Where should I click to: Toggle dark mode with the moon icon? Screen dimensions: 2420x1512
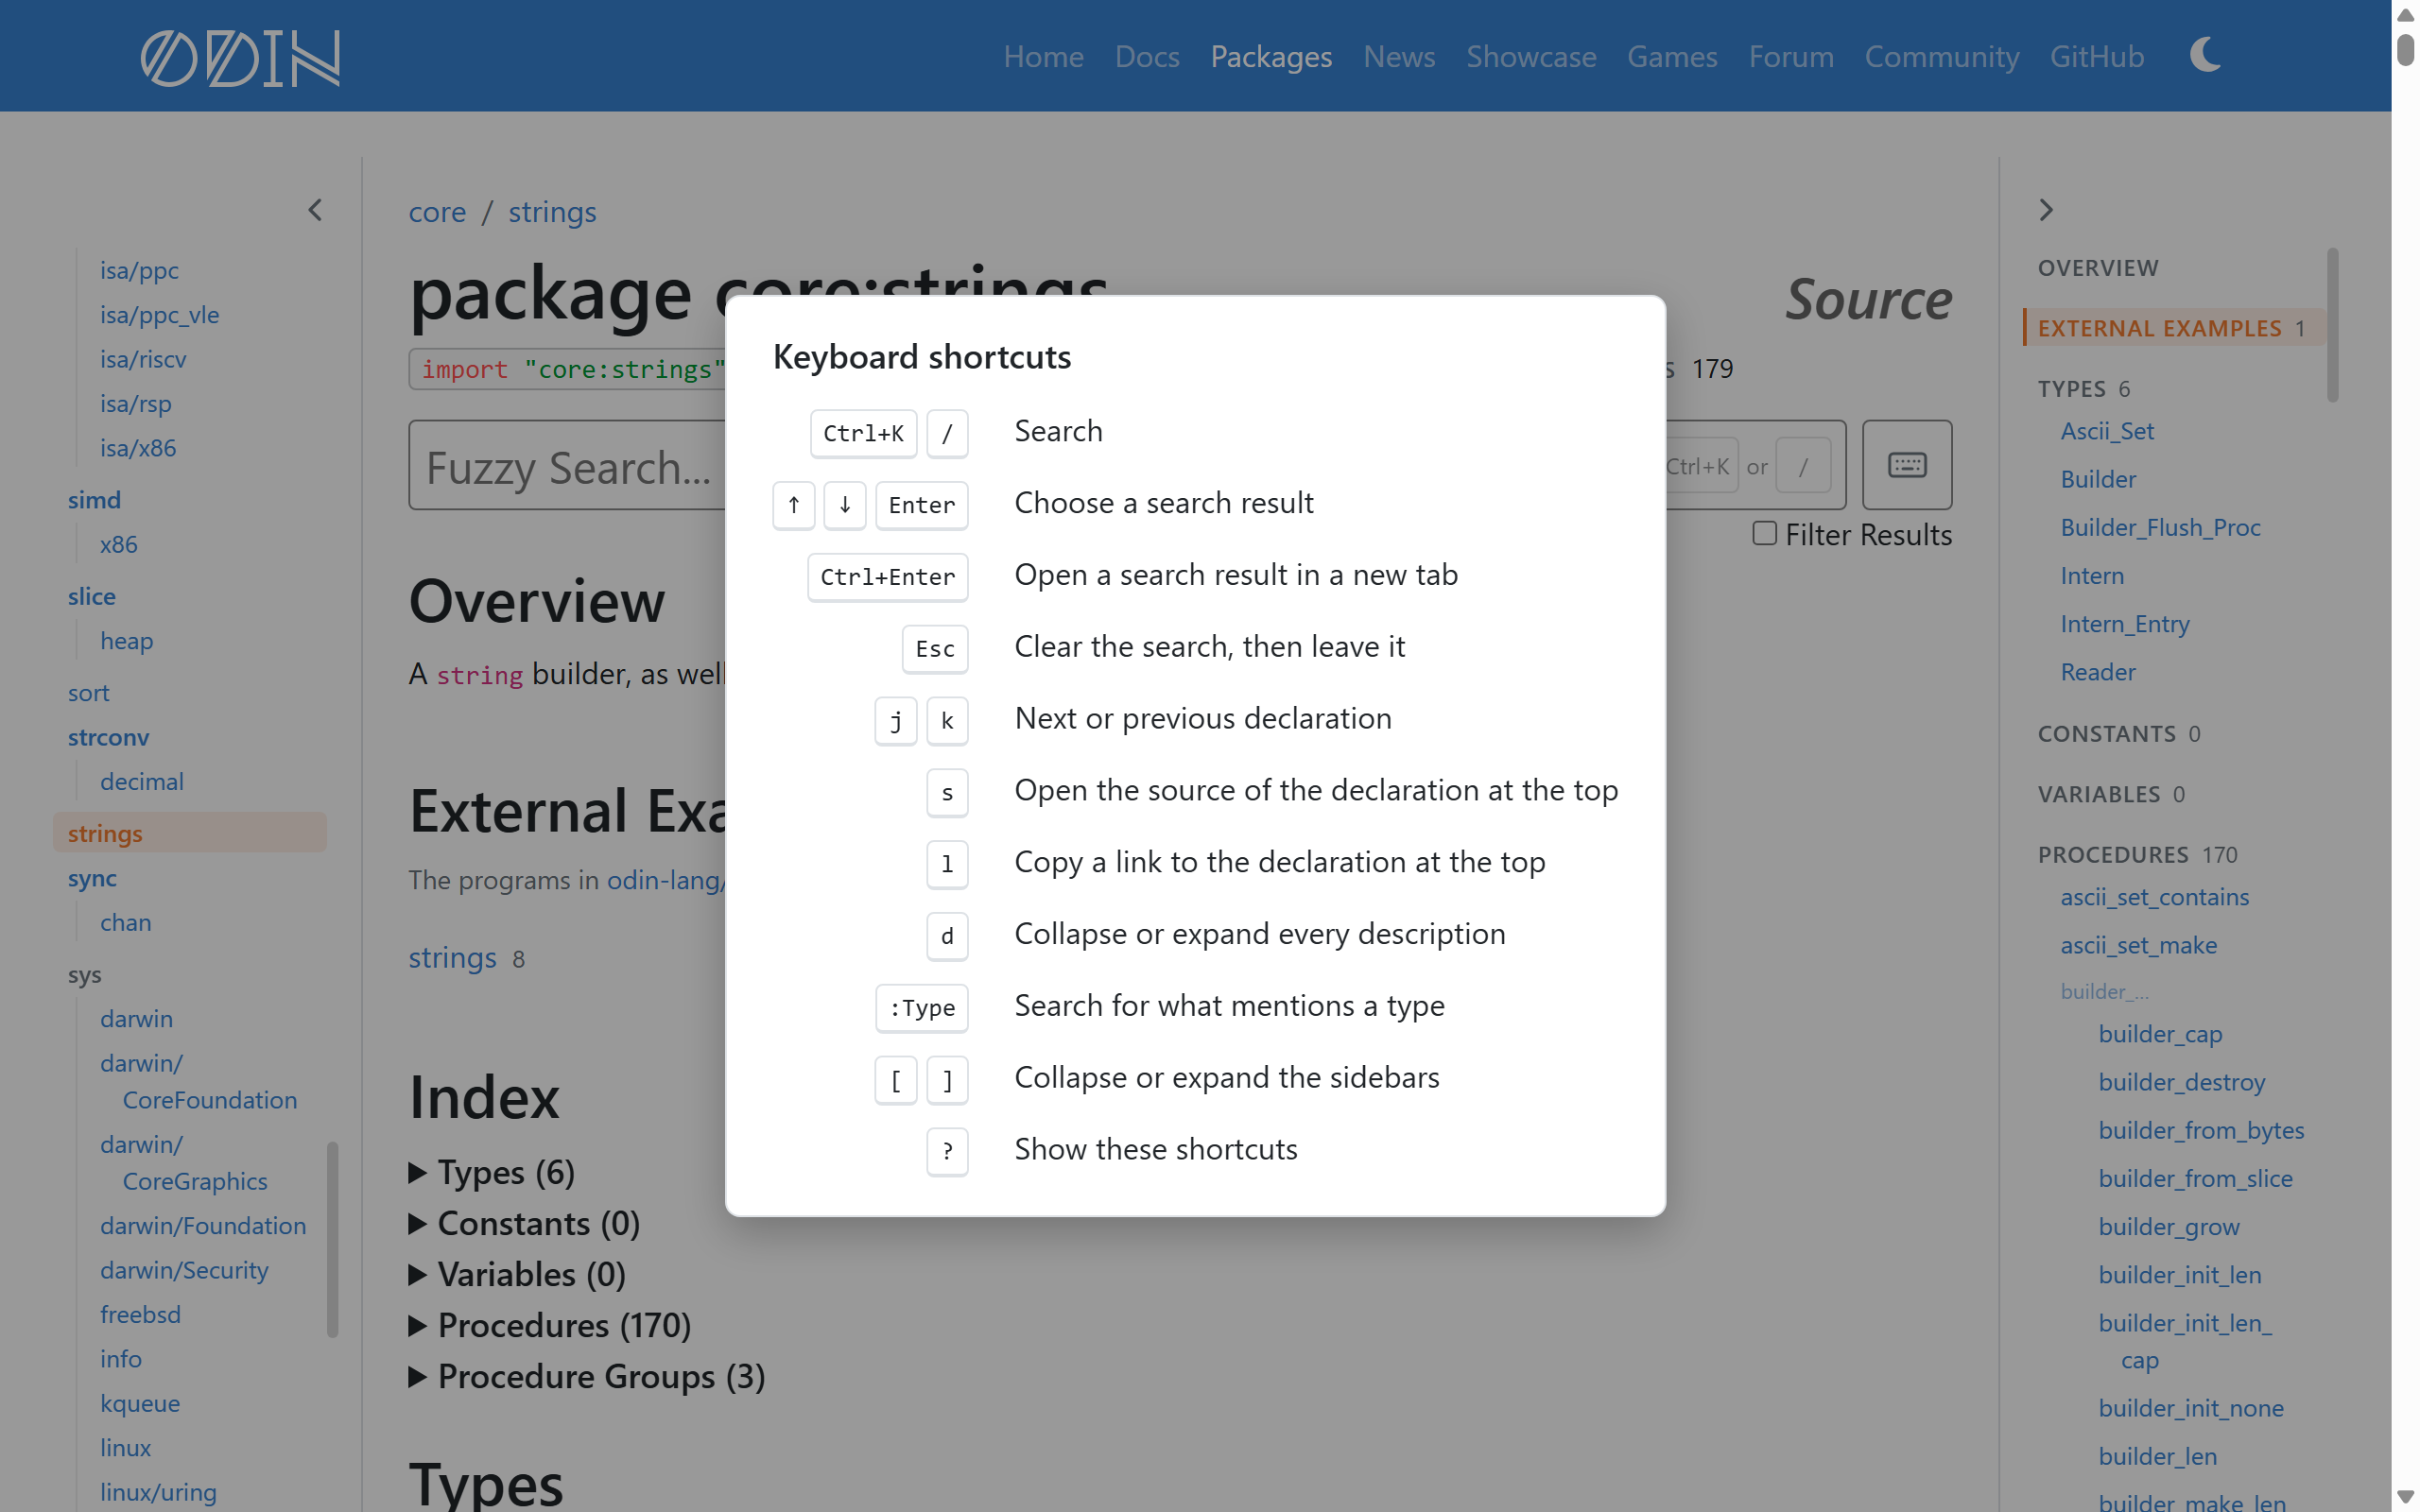click(2205, 55)
